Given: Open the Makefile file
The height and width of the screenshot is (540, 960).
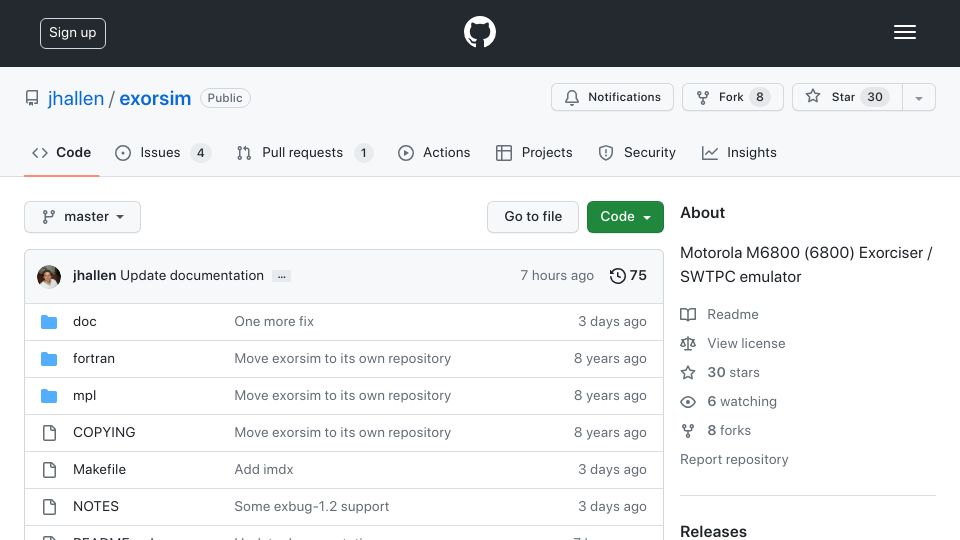Looking at the screenshot, I should coord(99,470).
